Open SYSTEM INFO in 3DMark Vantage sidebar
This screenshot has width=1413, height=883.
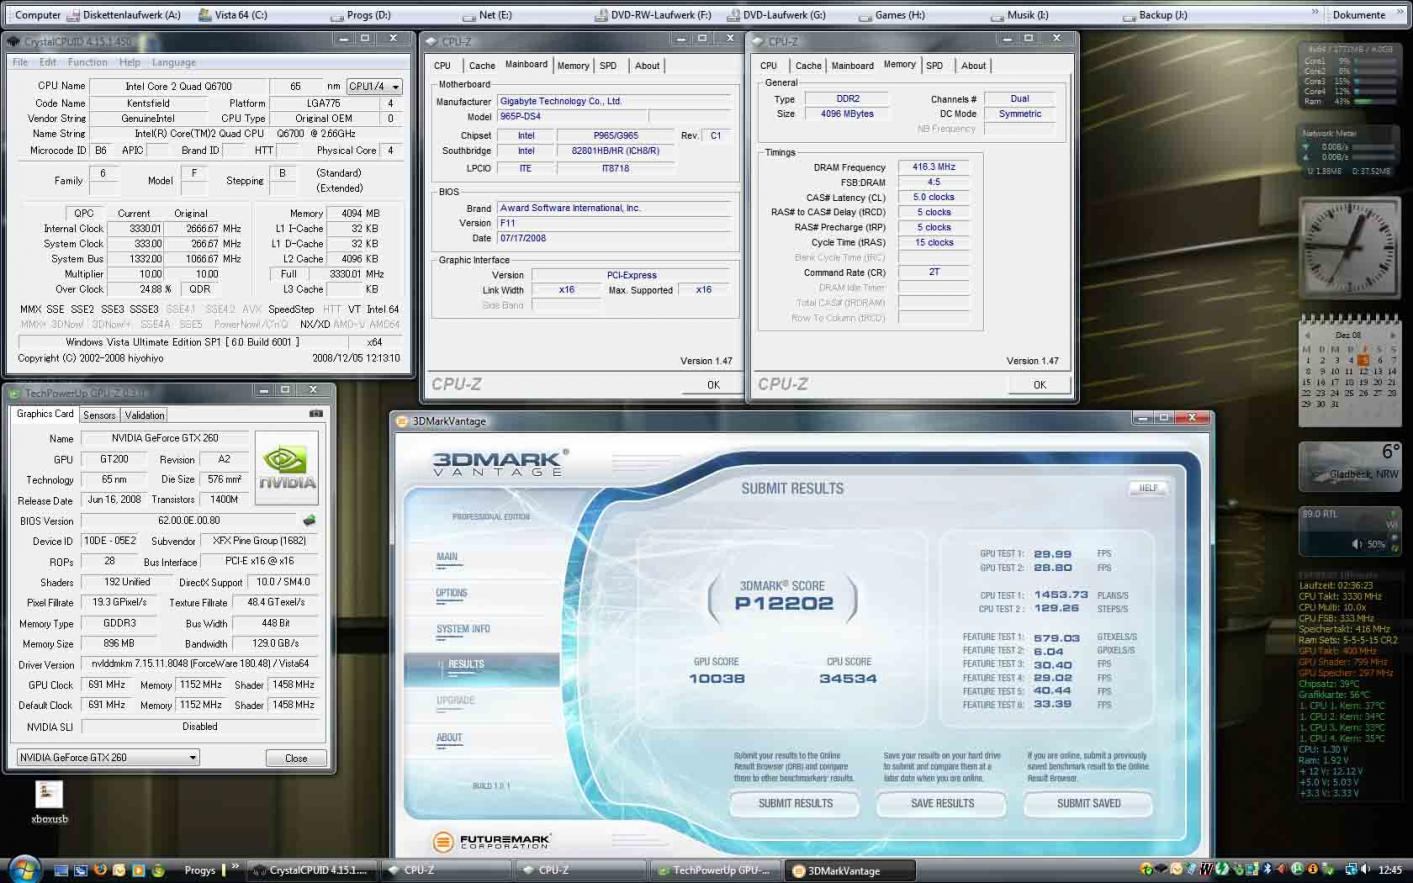[463, 629]
